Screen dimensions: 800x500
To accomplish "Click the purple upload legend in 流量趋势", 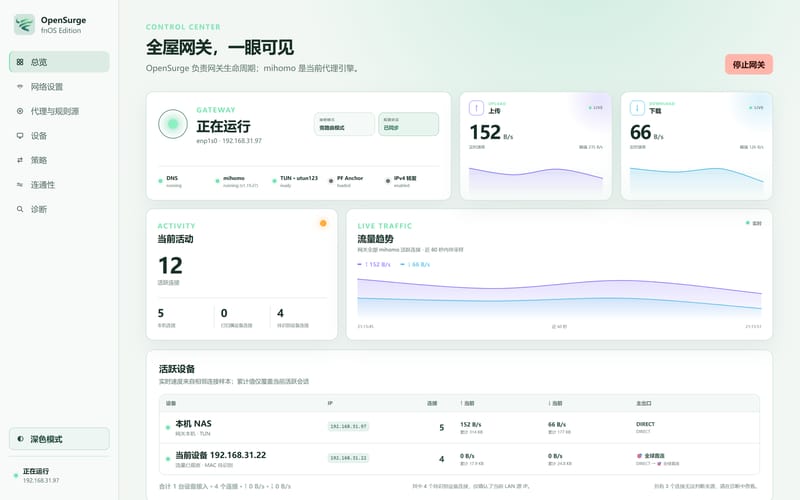I will (374, 264).
